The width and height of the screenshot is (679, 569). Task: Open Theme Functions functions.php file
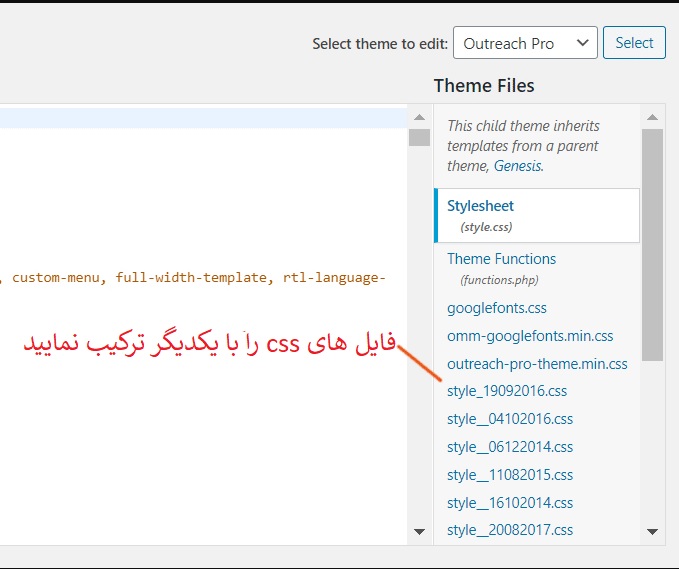[x=501, y=268]
